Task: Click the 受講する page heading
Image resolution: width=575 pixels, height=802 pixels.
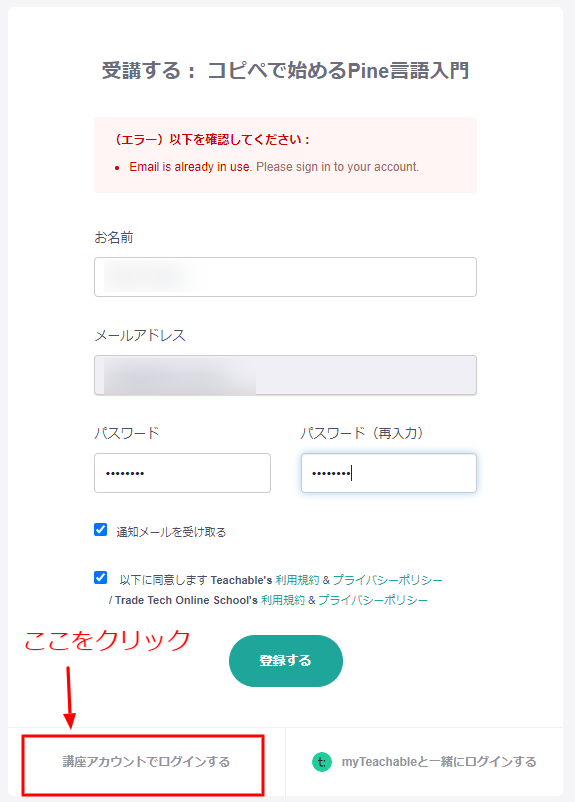Action: (x=285, y=71)
